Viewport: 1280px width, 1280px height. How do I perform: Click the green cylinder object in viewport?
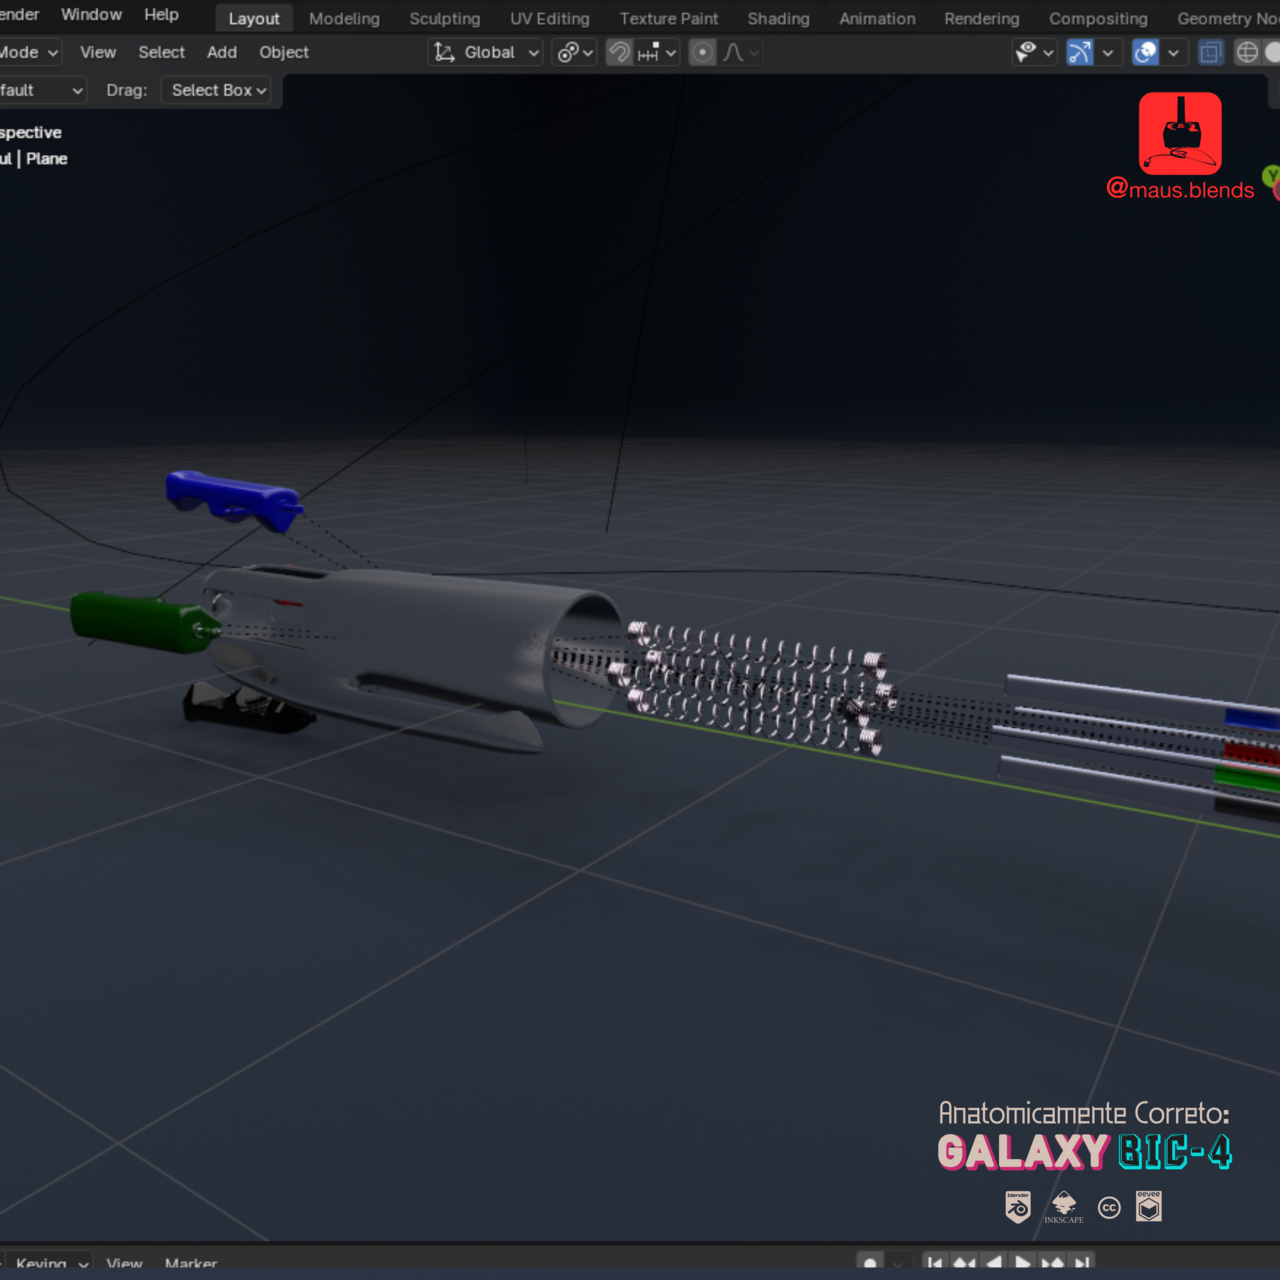click(143, 622)
